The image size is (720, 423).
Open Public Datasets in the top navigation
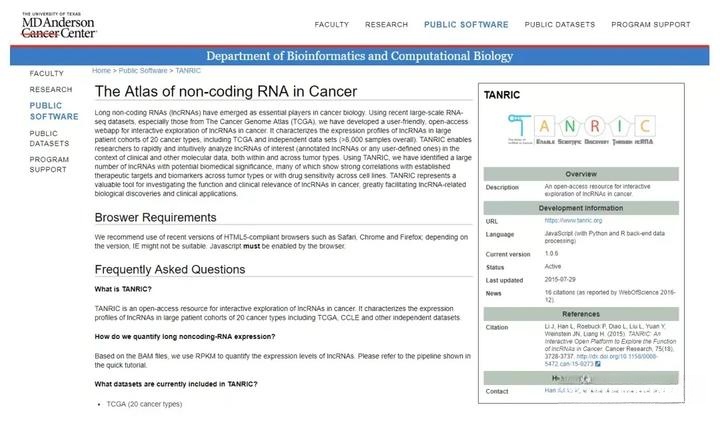click(x=560, y=24)
